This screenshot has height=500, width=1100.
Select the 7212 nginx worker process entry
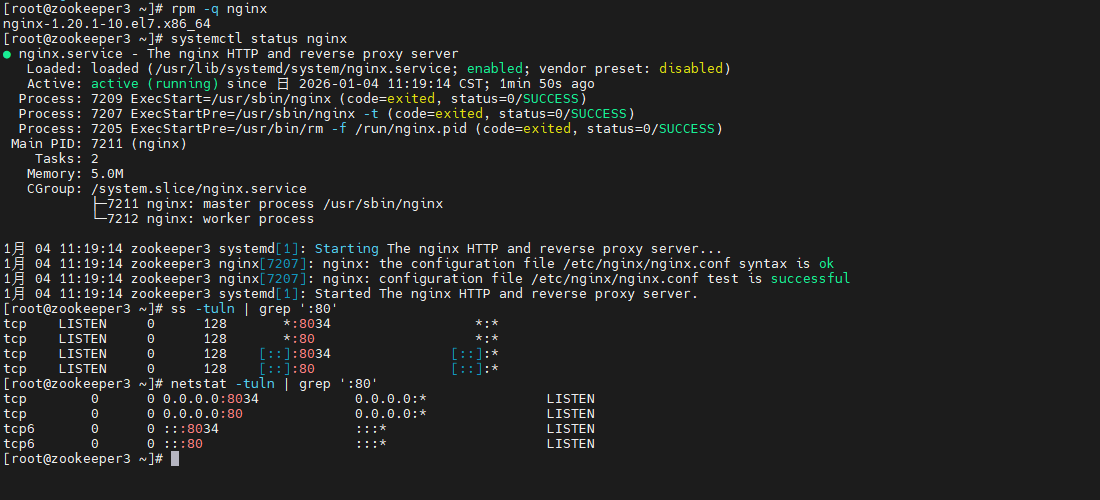[203, 219]
